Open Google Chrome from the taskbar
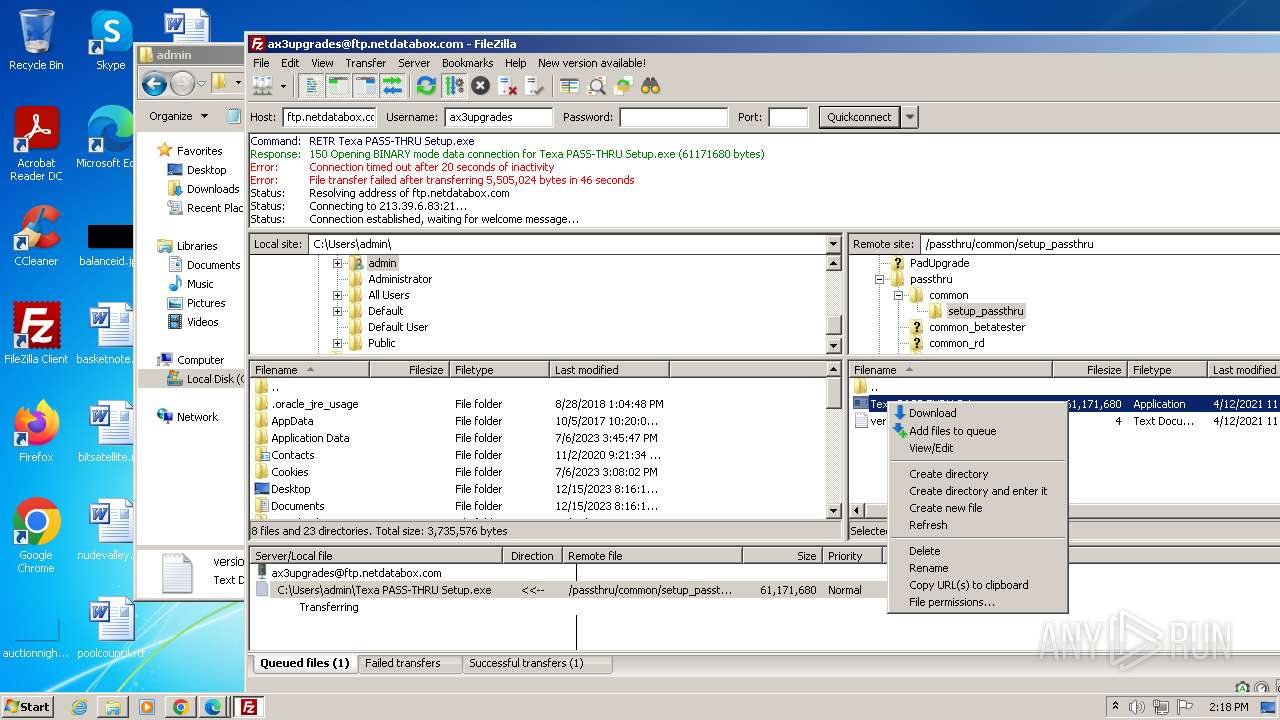 [x=180, y=707]
